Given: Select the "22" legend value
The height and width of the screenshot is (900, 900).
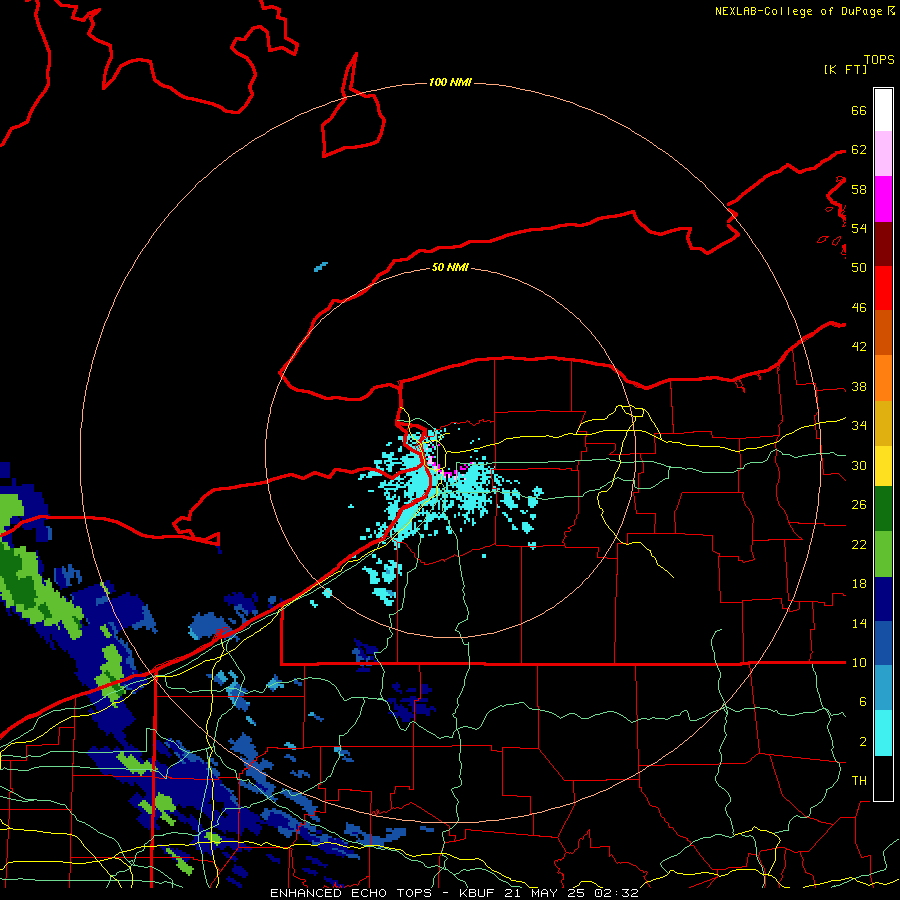Looking at the screenshot, I should [x=859, y=545].
